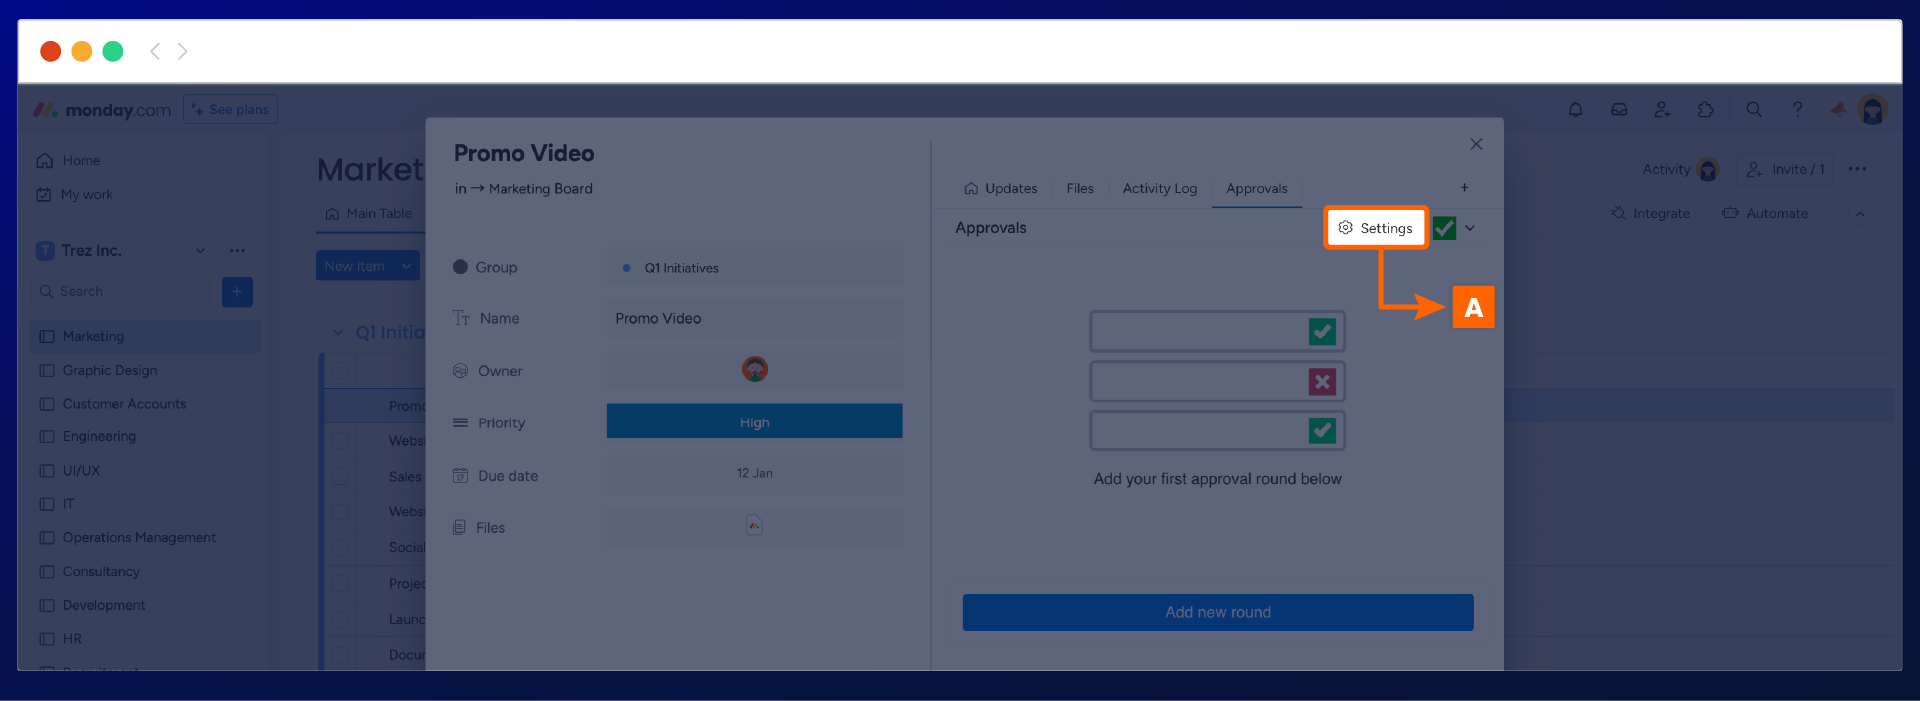Collapse the Q1 Initiatives group chevron
This screenshot has height=701, width=1920.
338,332
